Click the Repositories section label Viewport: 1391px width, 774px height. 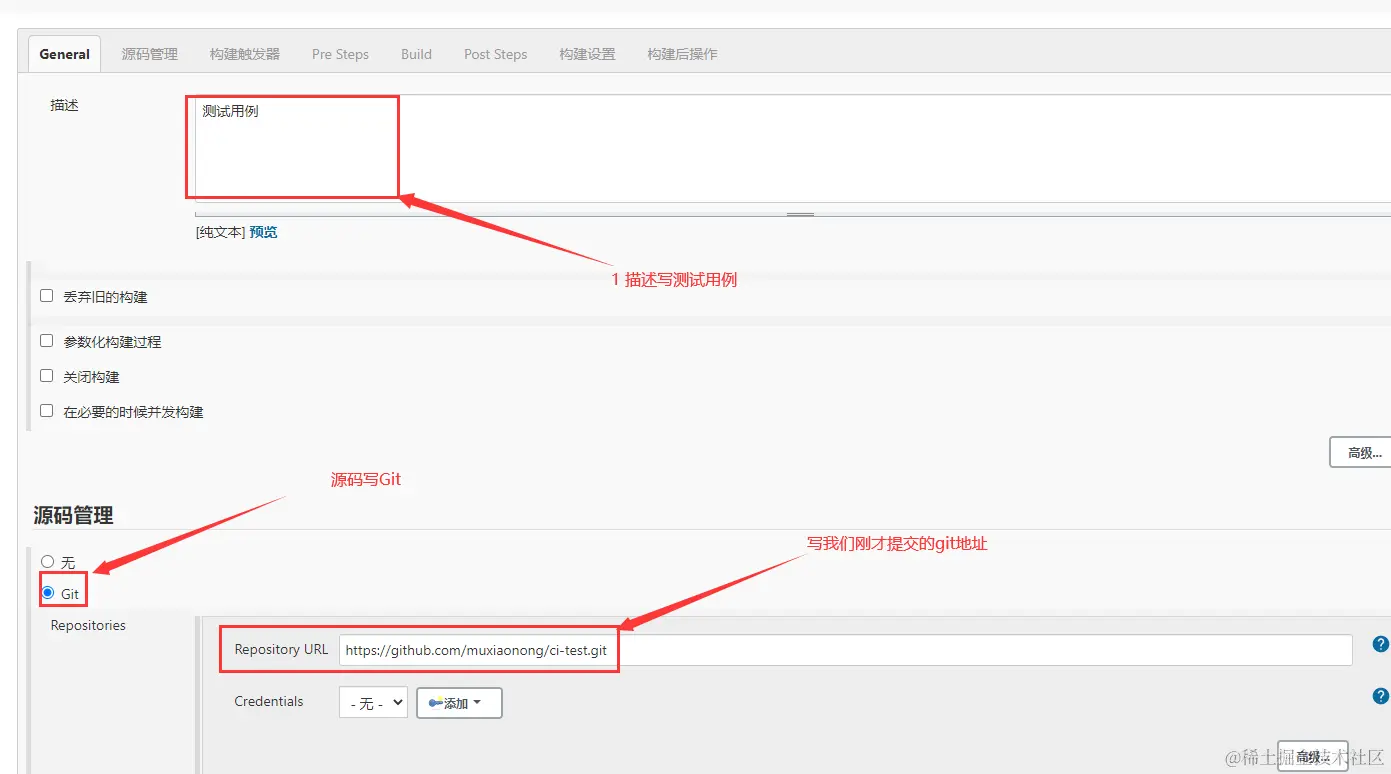tap(88, 625)
